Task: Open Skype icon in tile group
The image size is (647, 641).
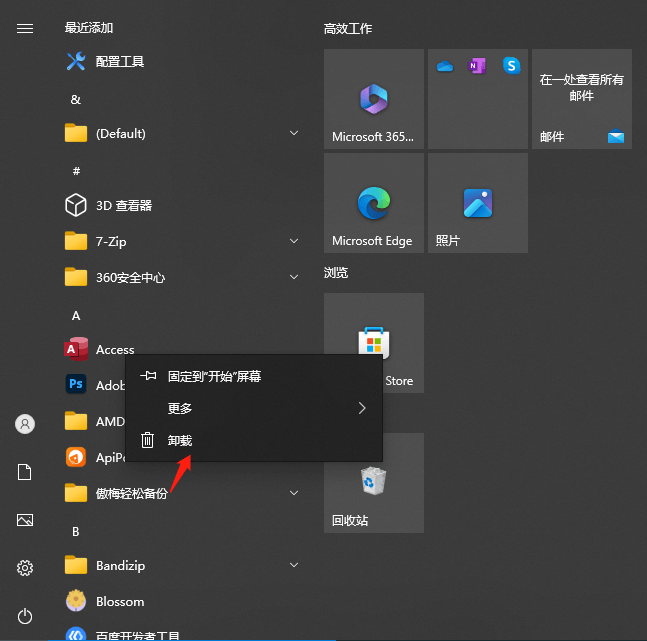Action: (511, 66)
